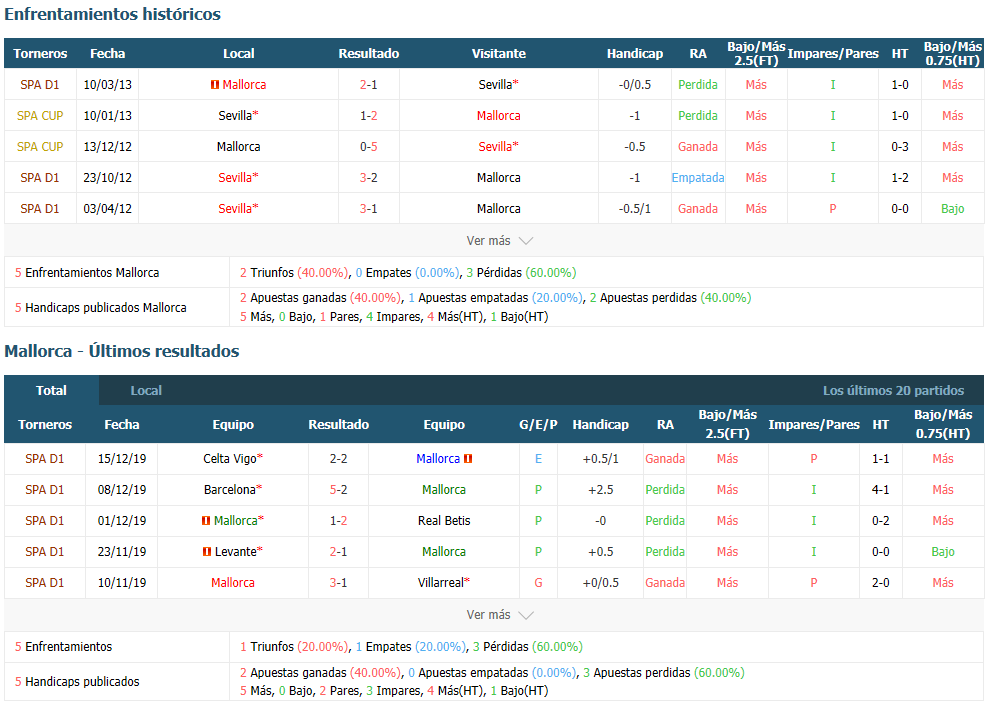The image size is (992, 707).
Task: Open result 2-1 of Mallorca vs Sevilla 10/03/13
Action: [x=368, y=85]
